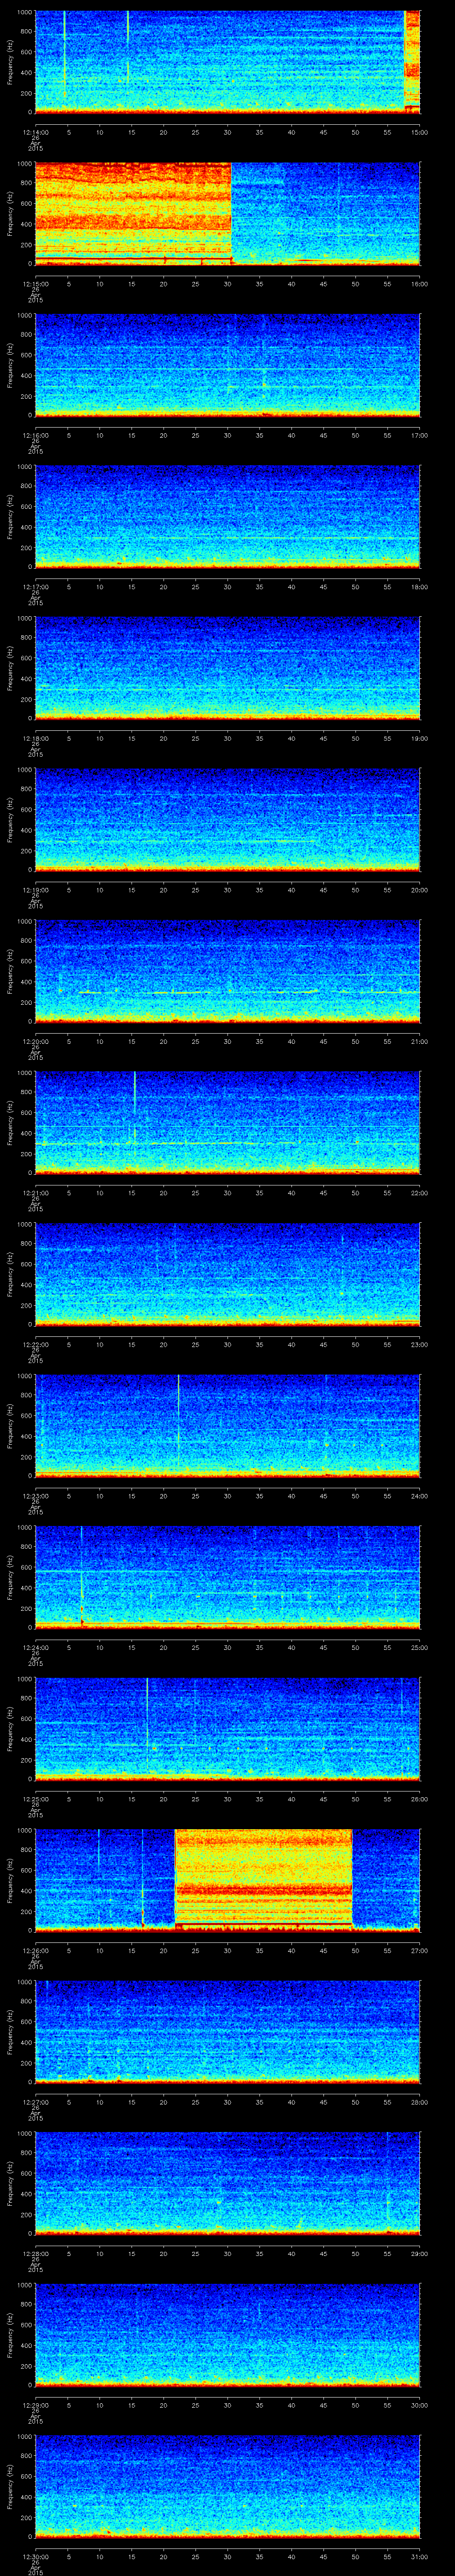The height and width of the screenshot is (2576, 455).
Task: Click the vertical spike near 5 s in the 12:14 spectrogram
Action: (x=64, y=55)
